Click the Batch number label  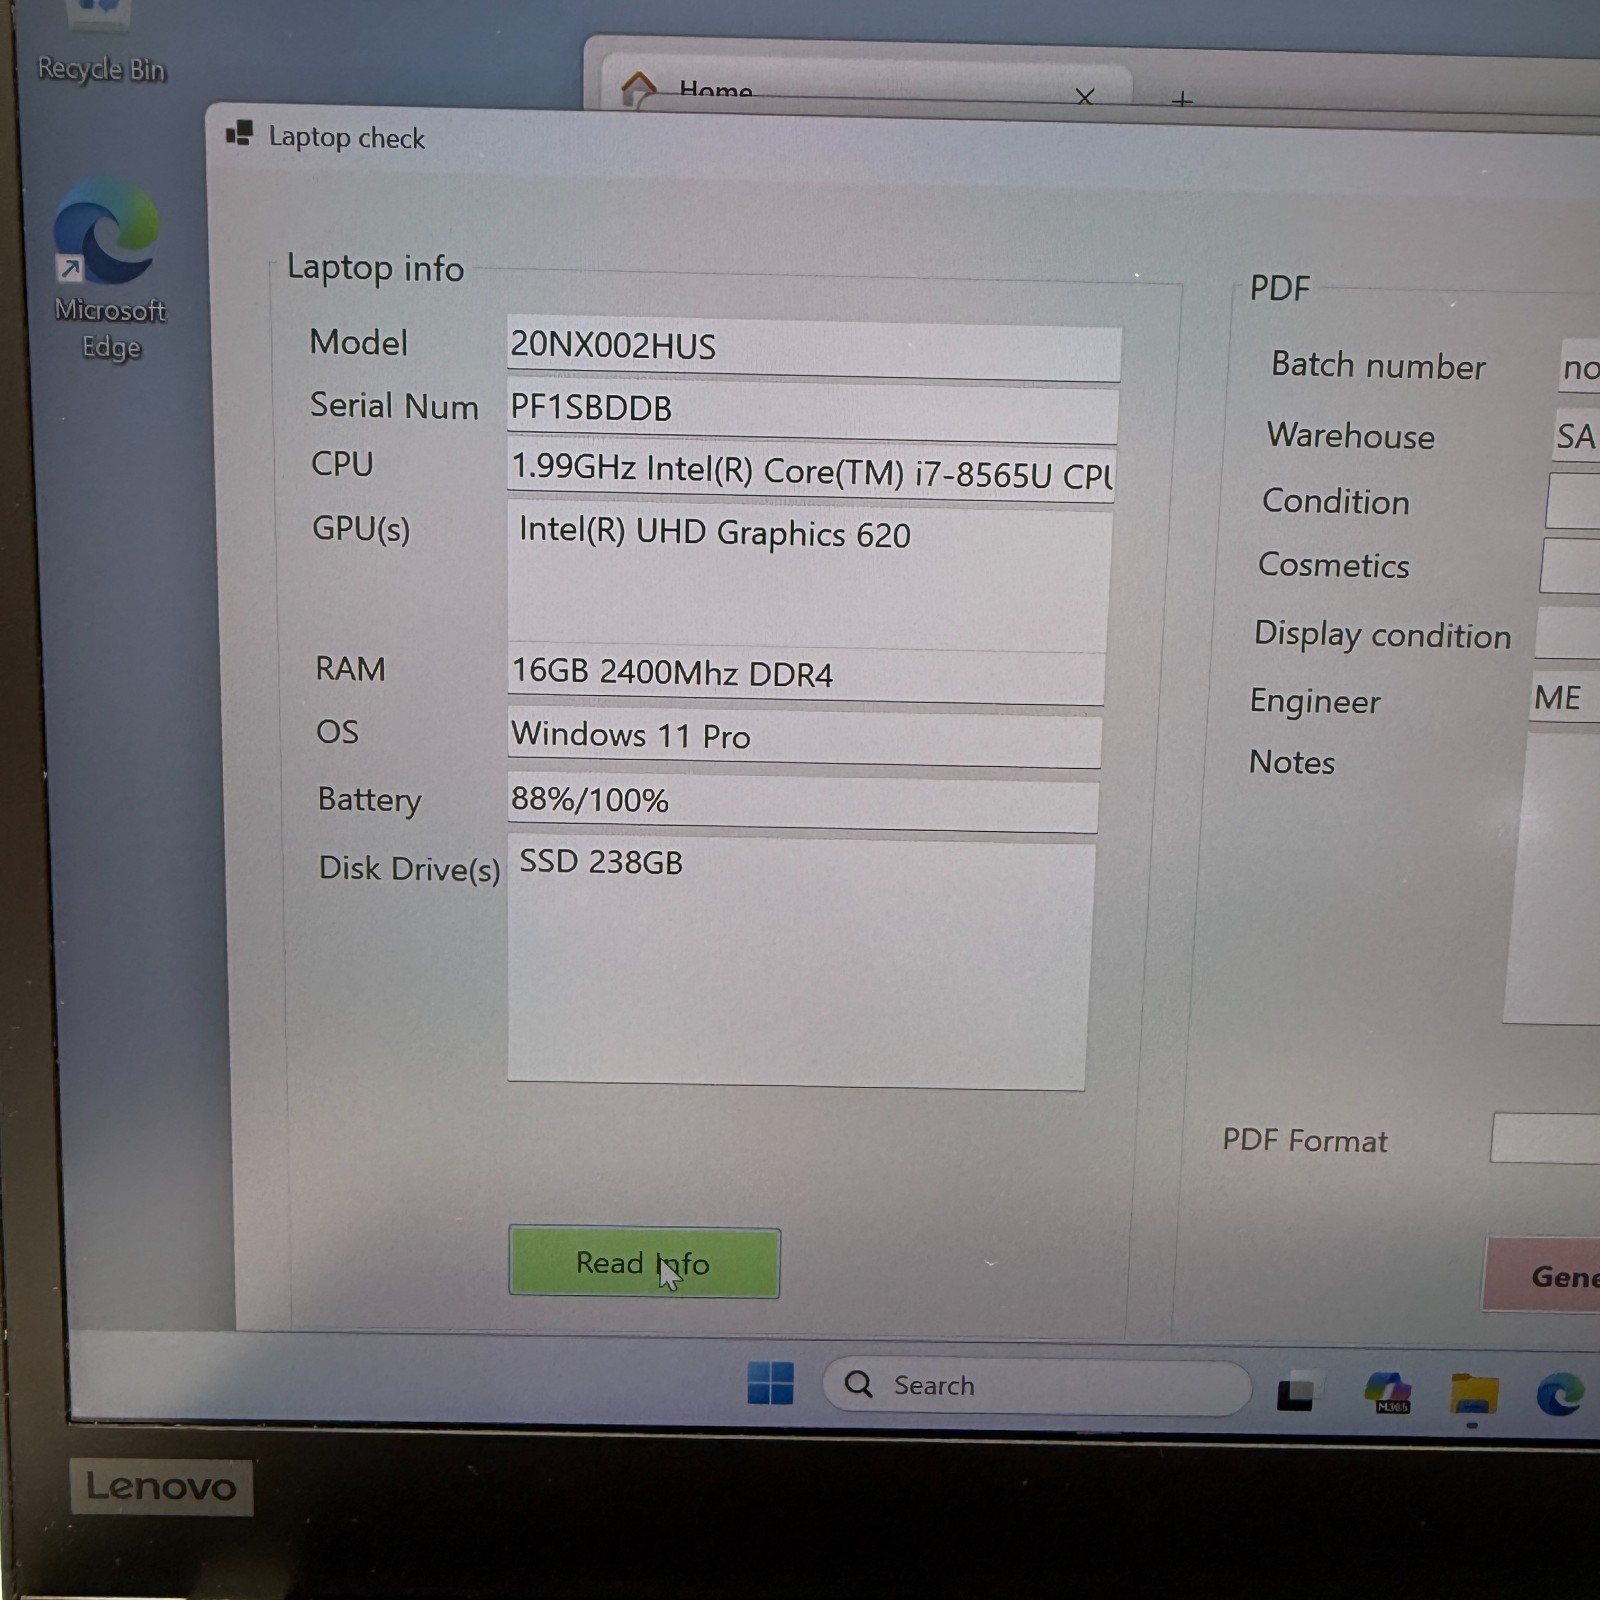pos(1378,366)
